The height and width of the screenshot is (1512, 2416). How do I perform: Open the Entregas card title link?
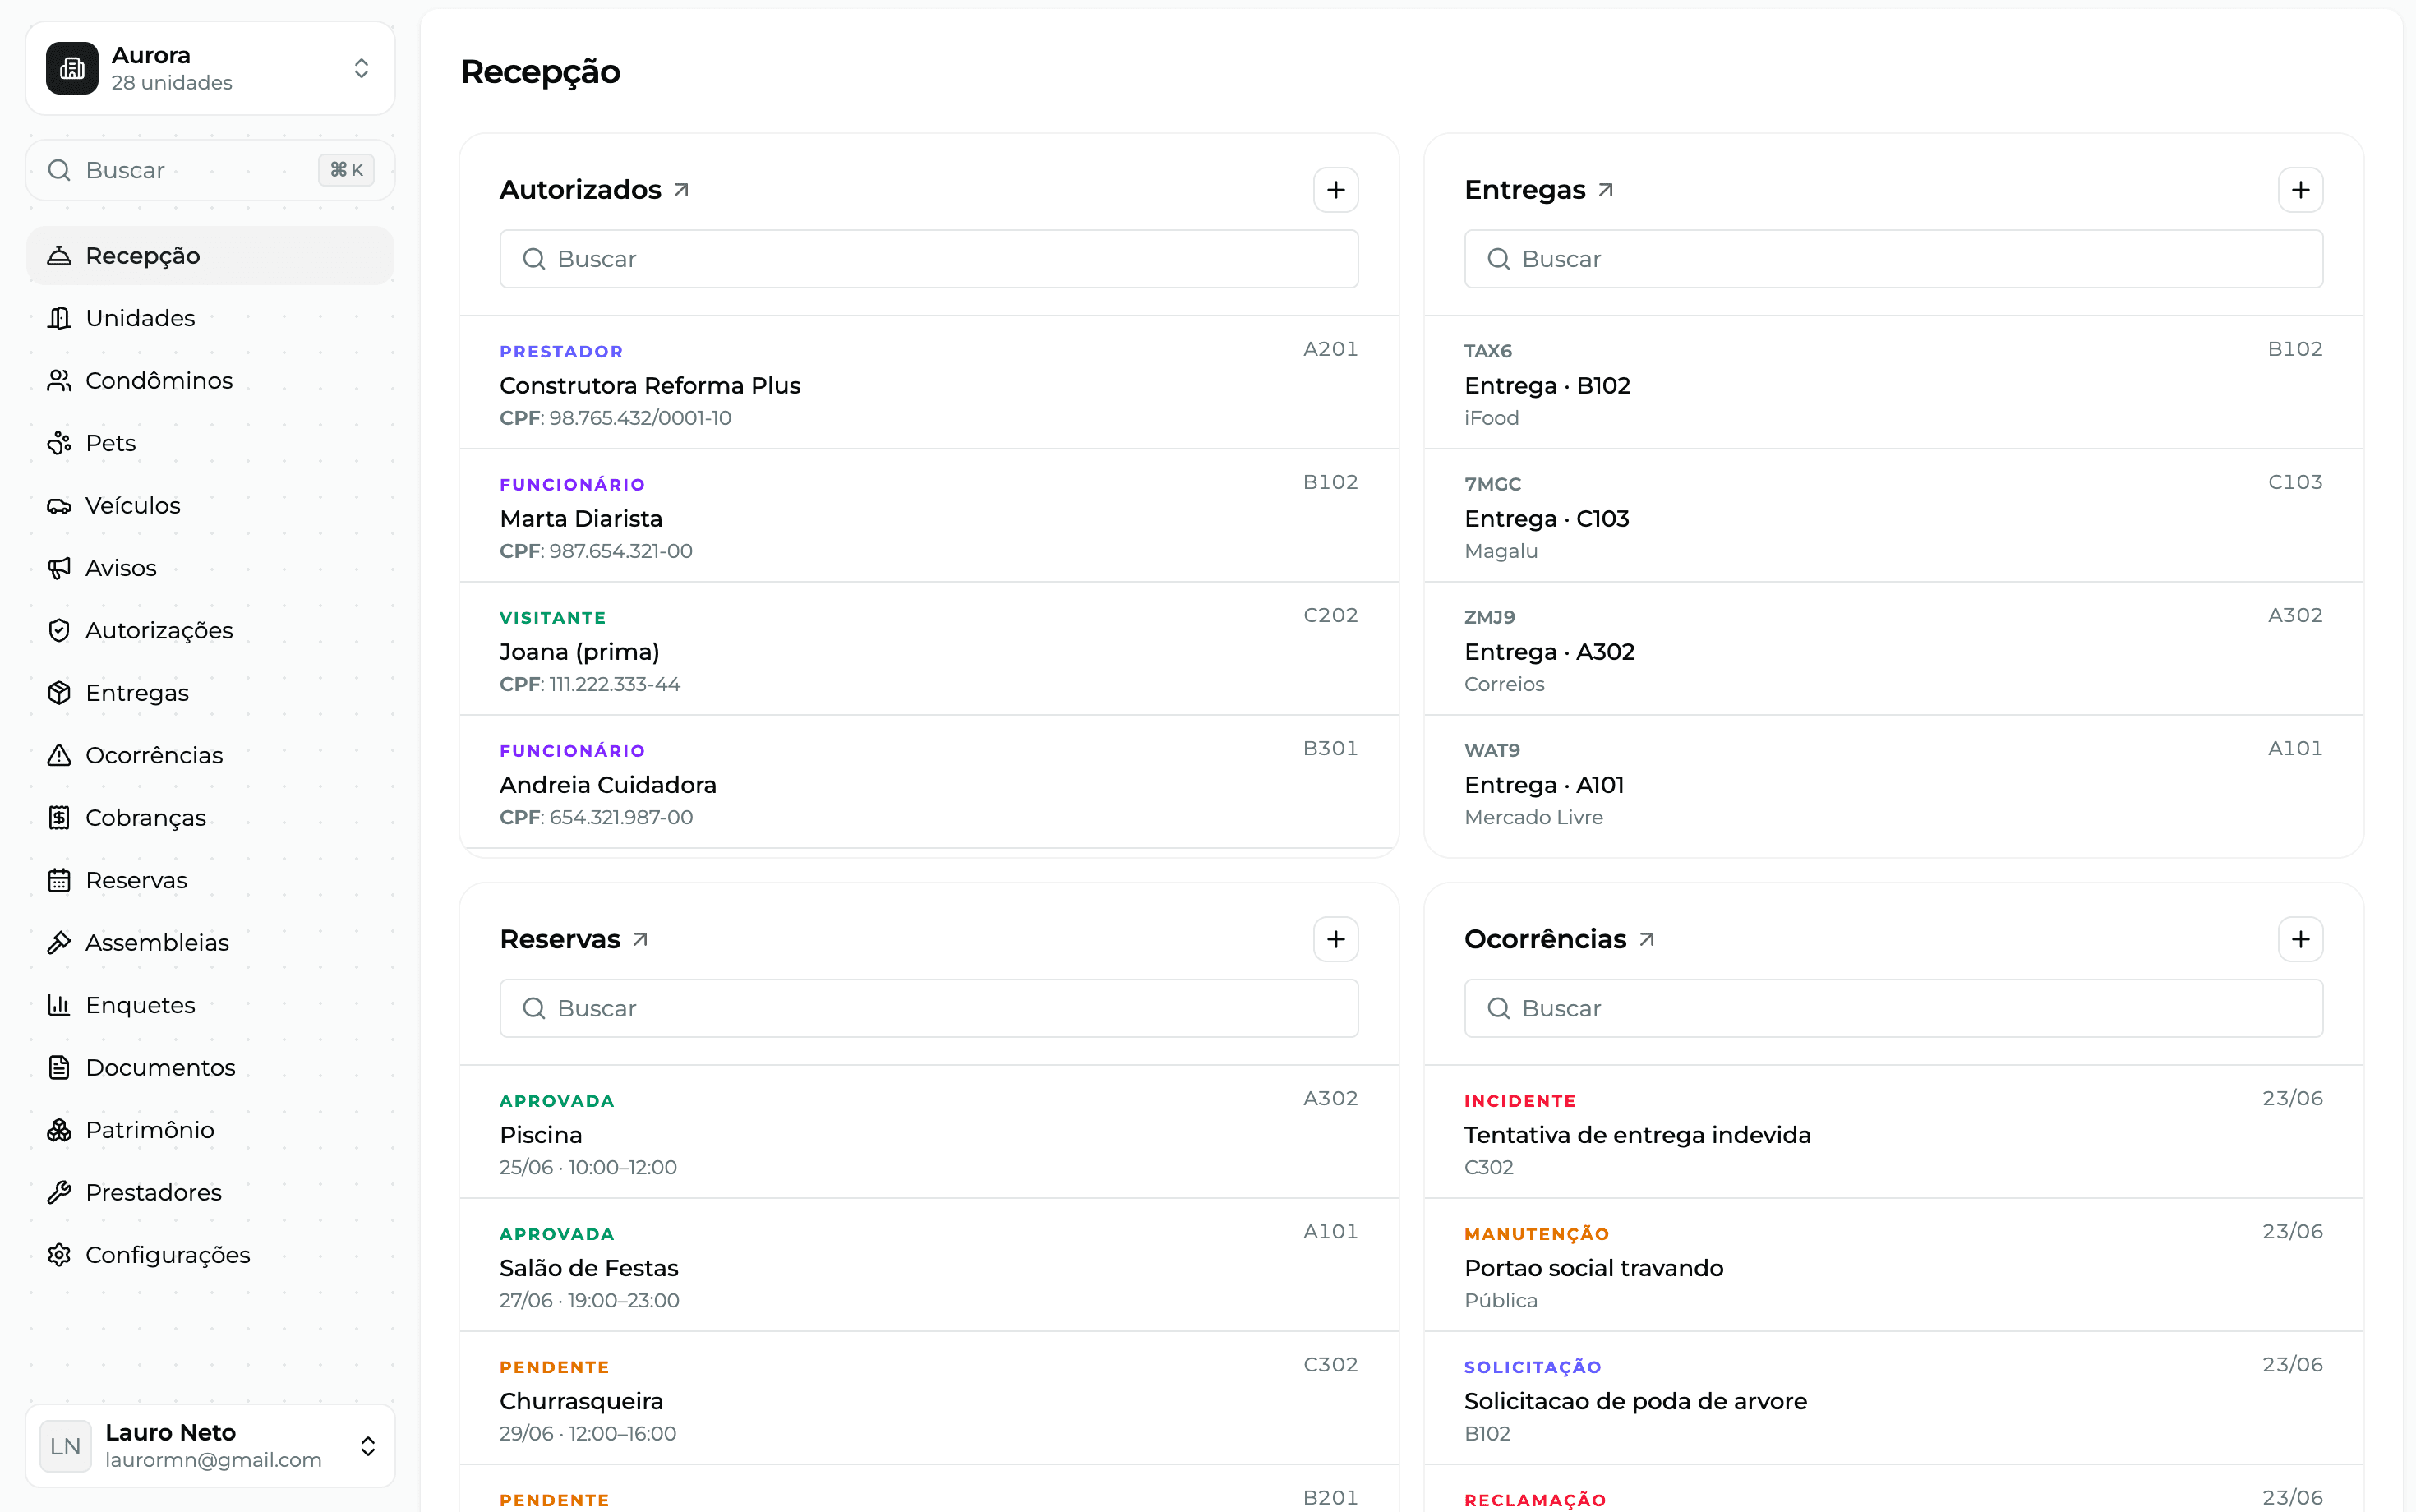coord(1539,190)
